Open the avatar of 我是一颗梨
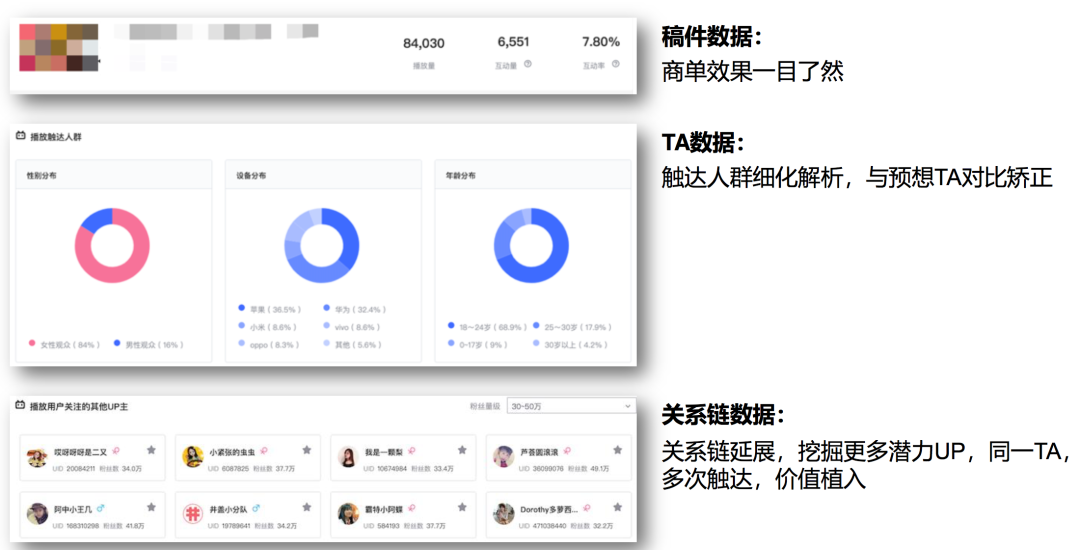 pyautogui.click(x=348, y=457)
